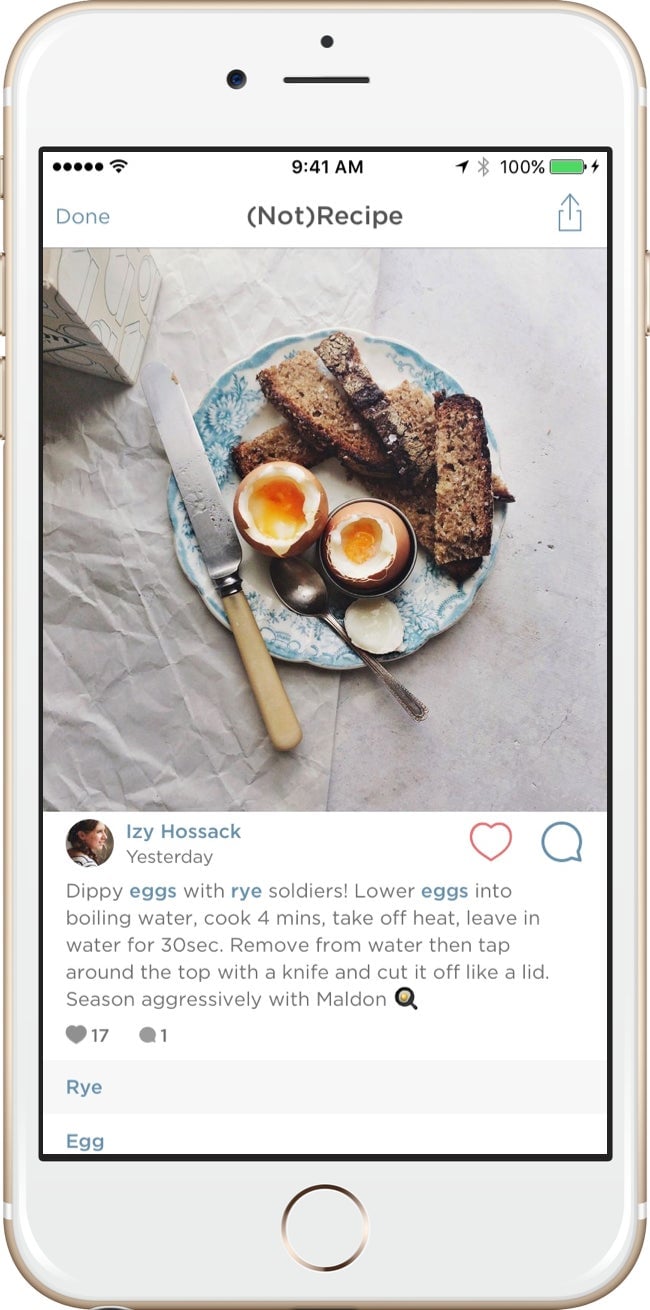The image size is (650, 1310).
Task: Open comments with the speech bubble icon
Action: click(x=562, y=842)
